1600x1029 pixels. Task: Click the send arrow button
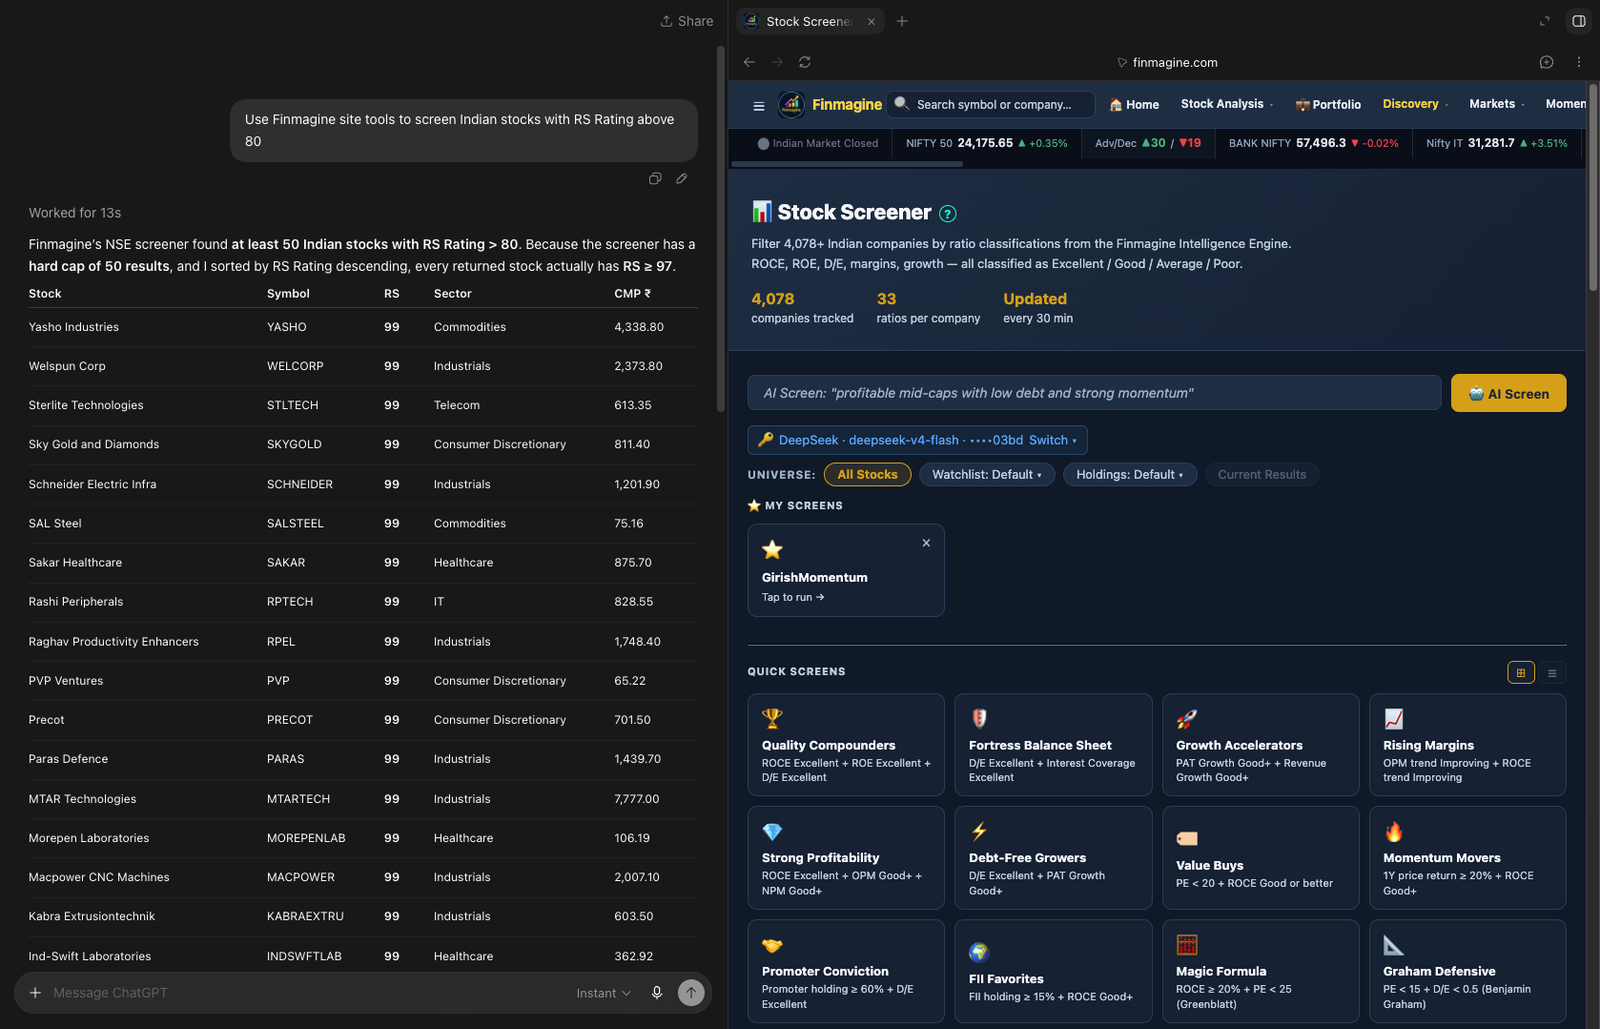pyautogui.click(x=691, y=992)
